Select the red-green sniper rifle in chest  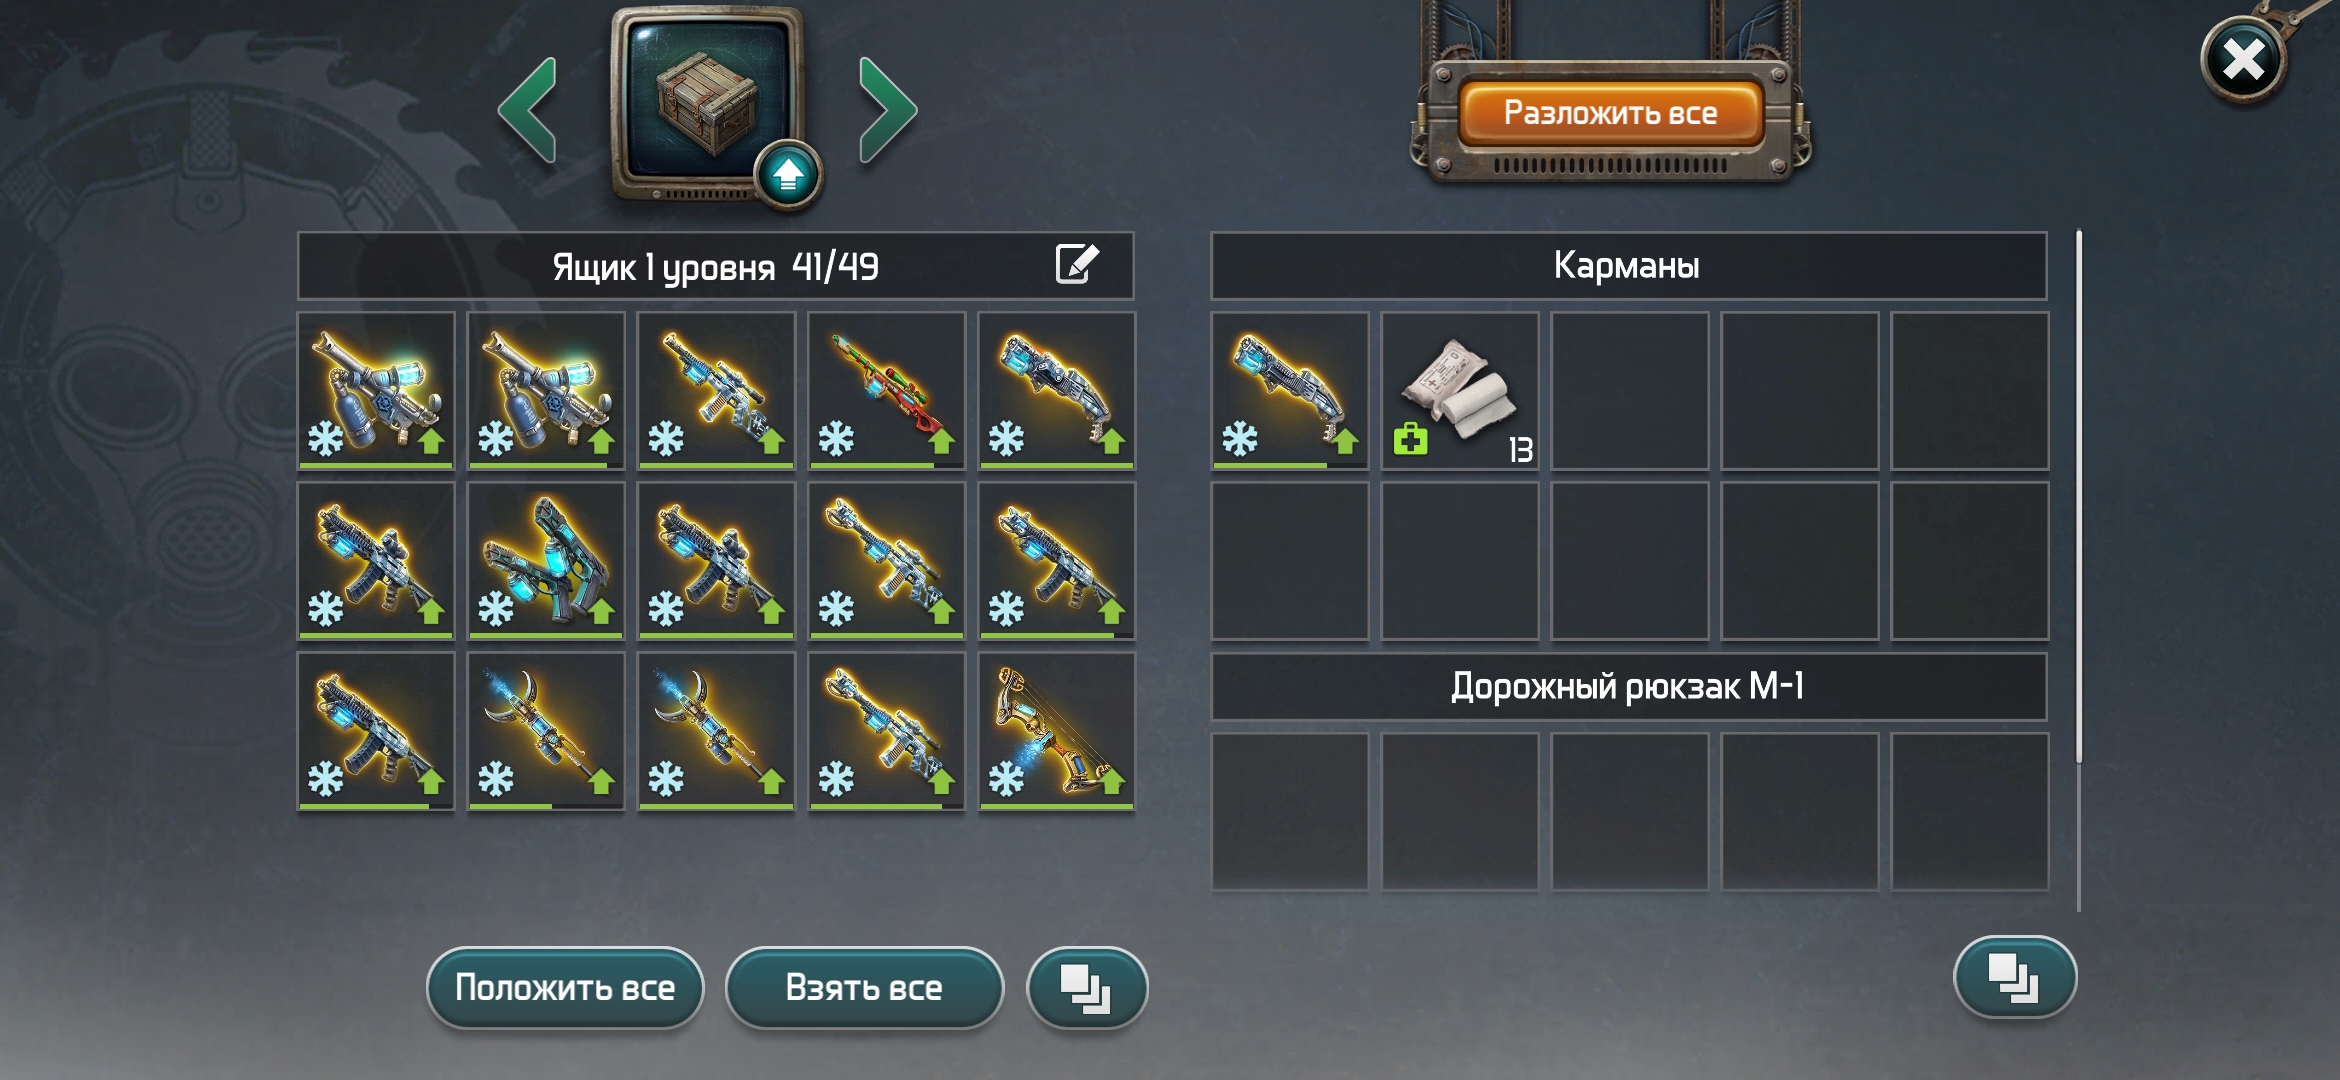tap(886, 391)
